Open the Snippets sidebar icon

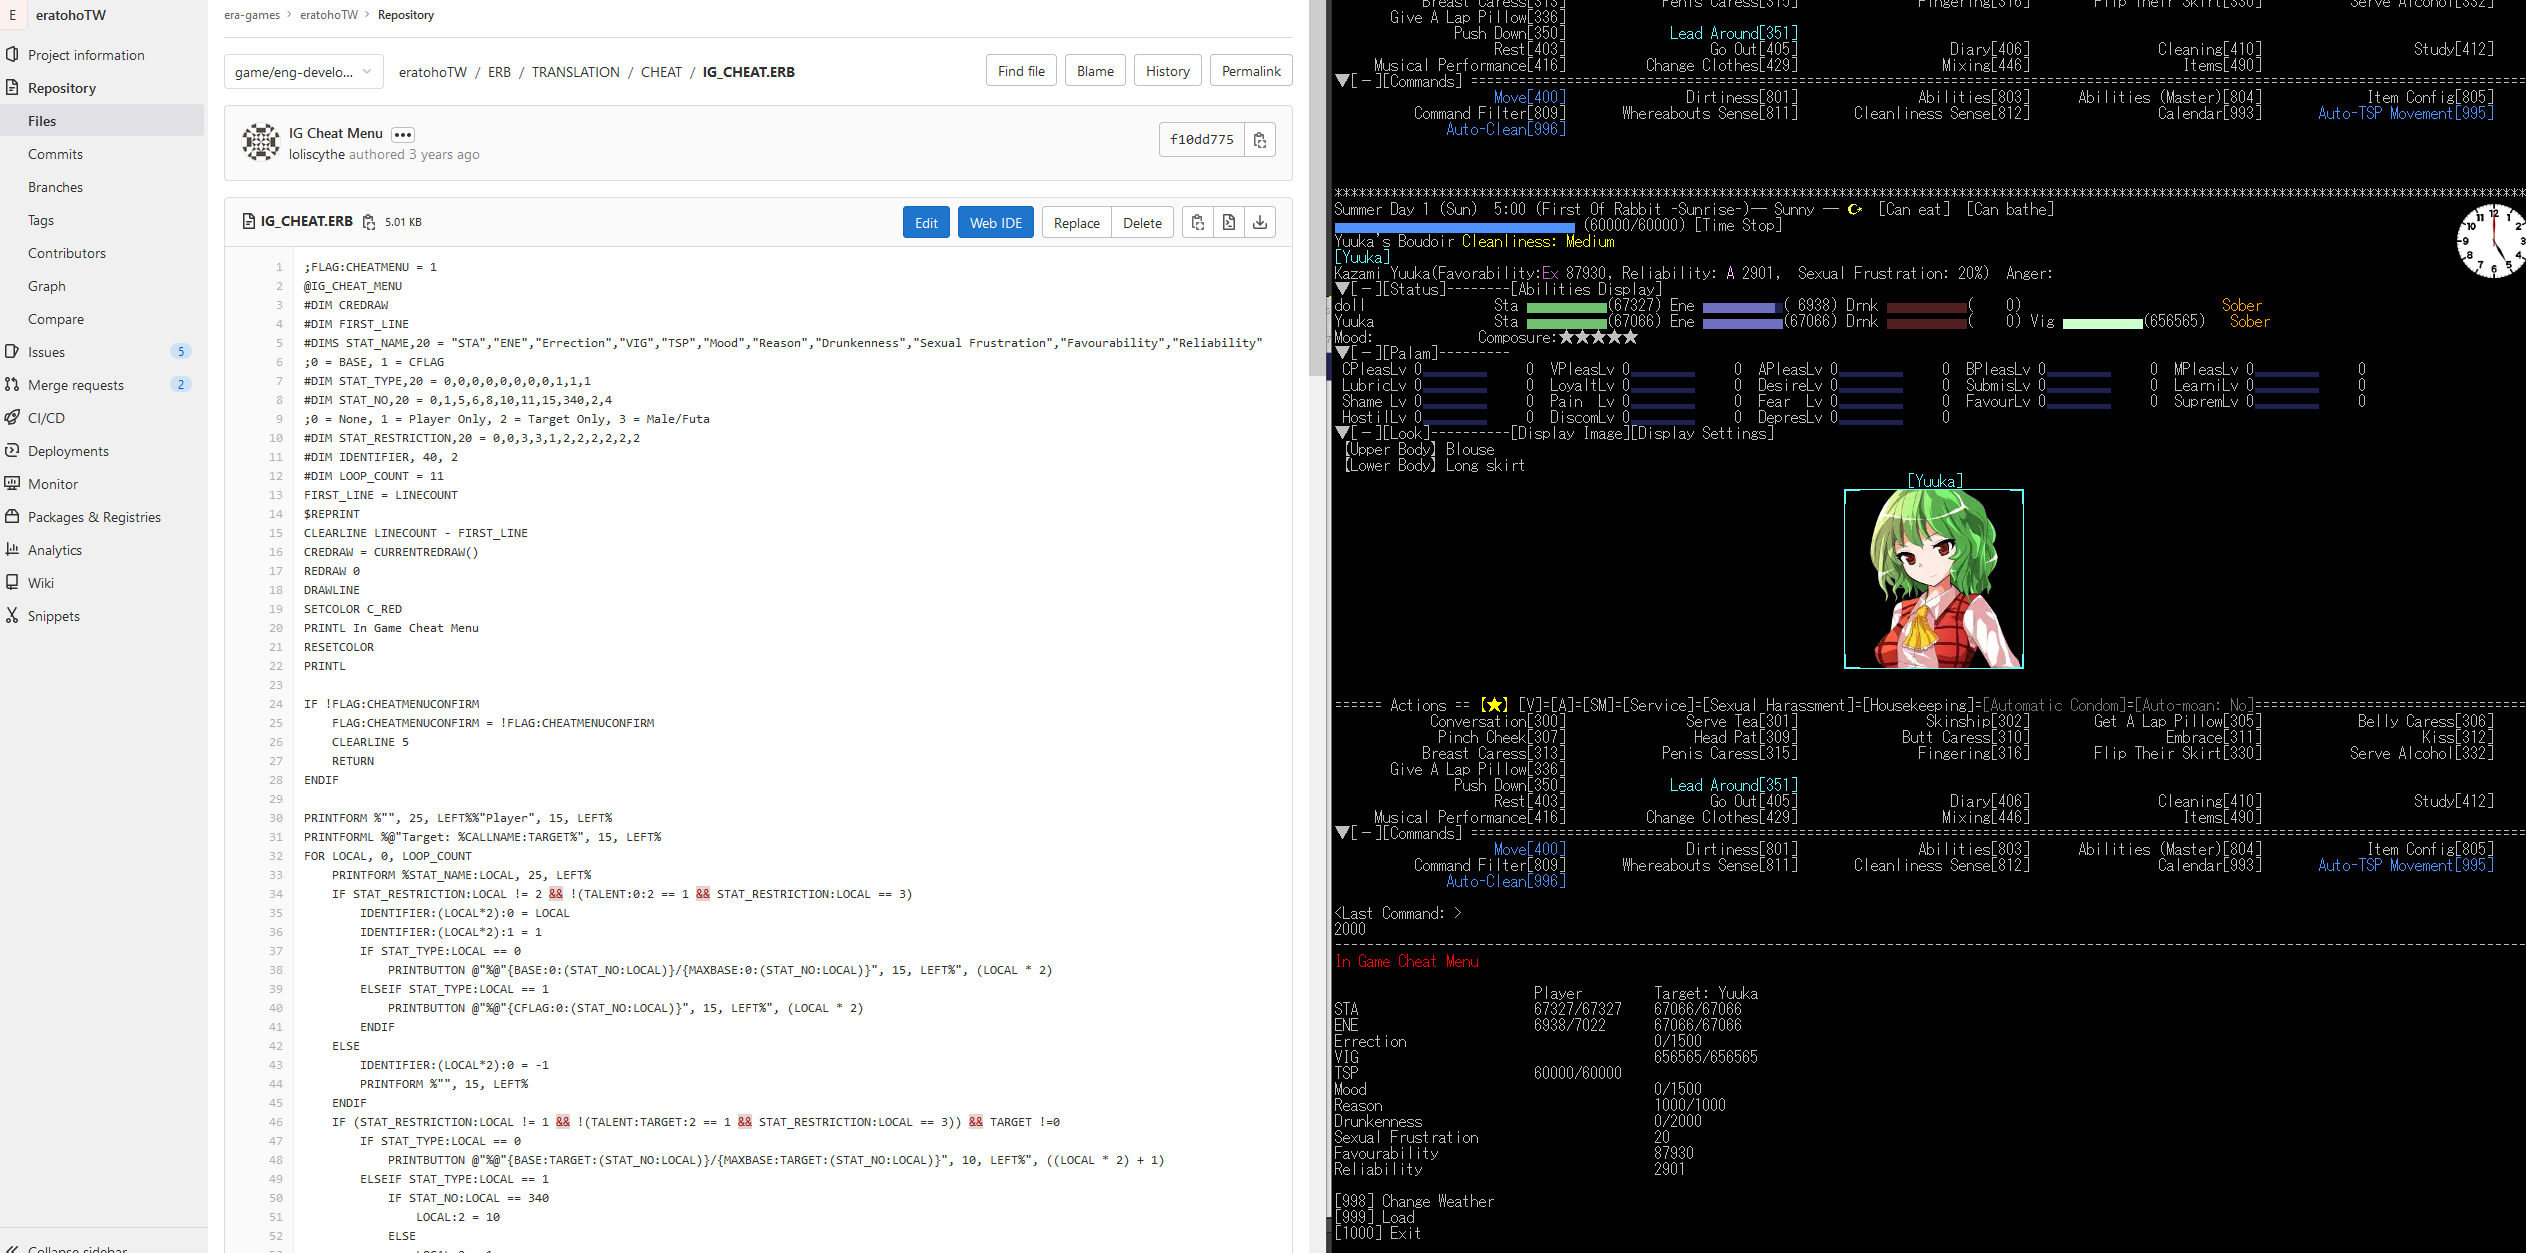click(x=12, y=616)
